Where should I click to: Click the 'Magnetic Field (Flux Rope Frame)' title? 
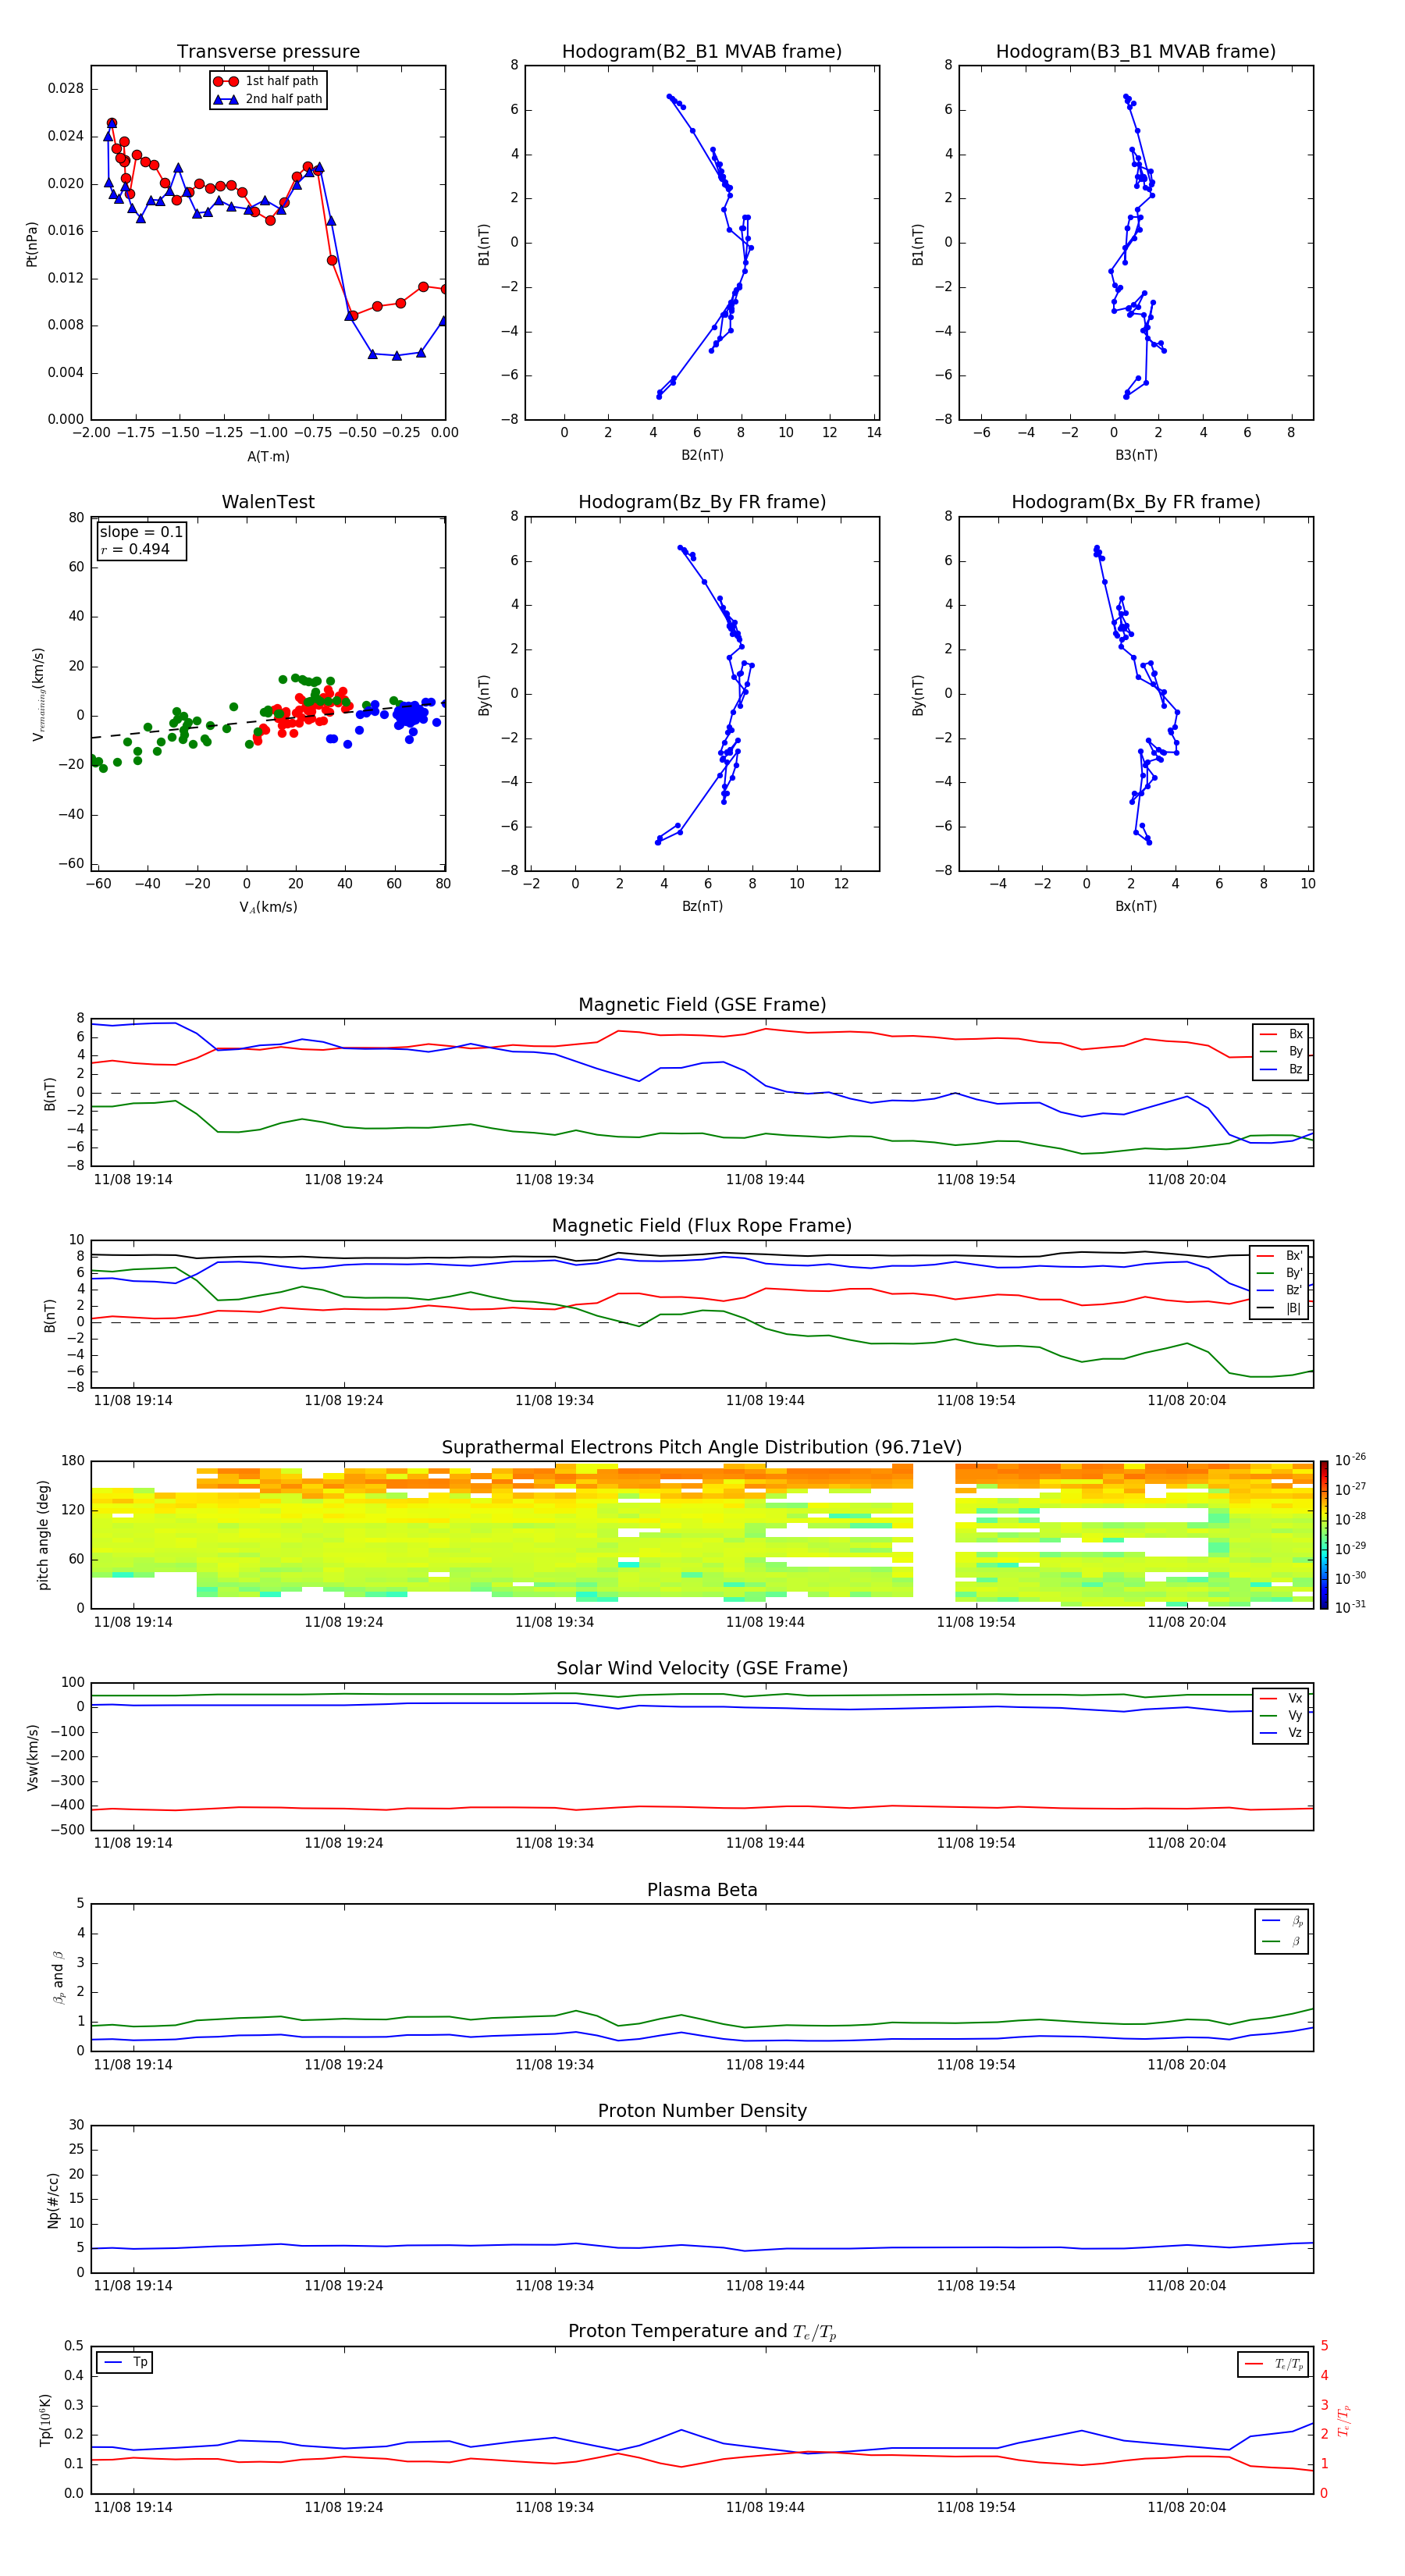702,1225
